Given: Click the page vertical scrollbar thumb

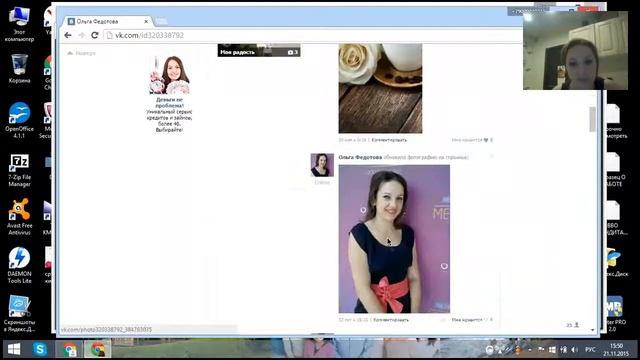Looking at the screenshot, I should click(x=592, y=119).
